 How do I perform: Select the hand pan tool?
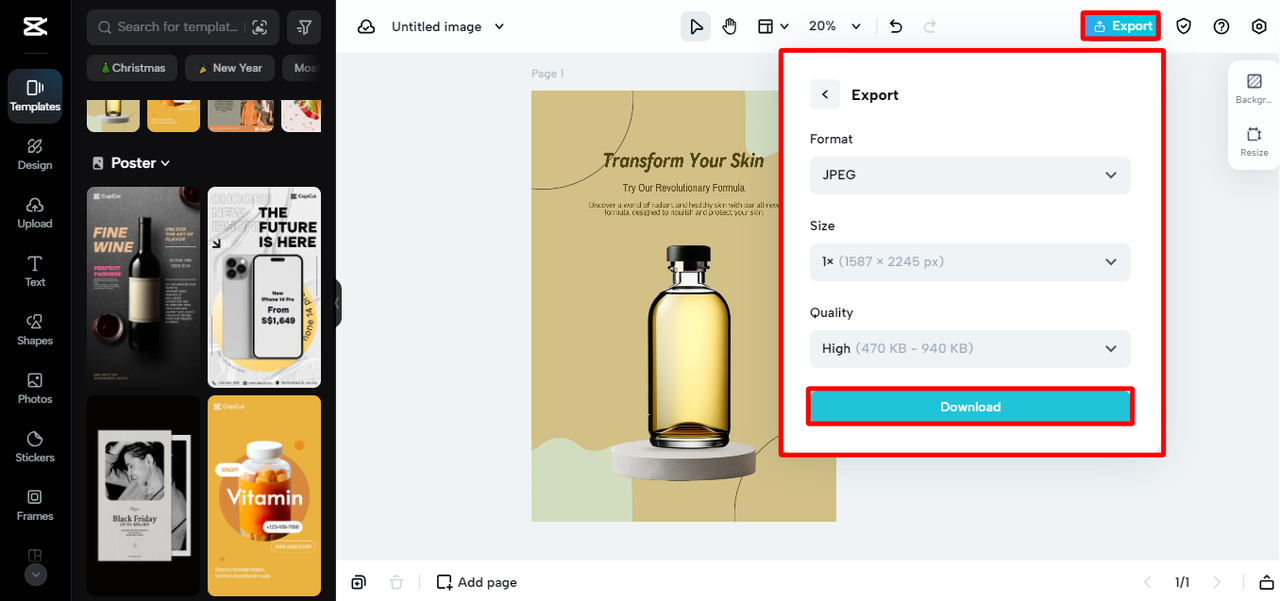click(730, 26)
